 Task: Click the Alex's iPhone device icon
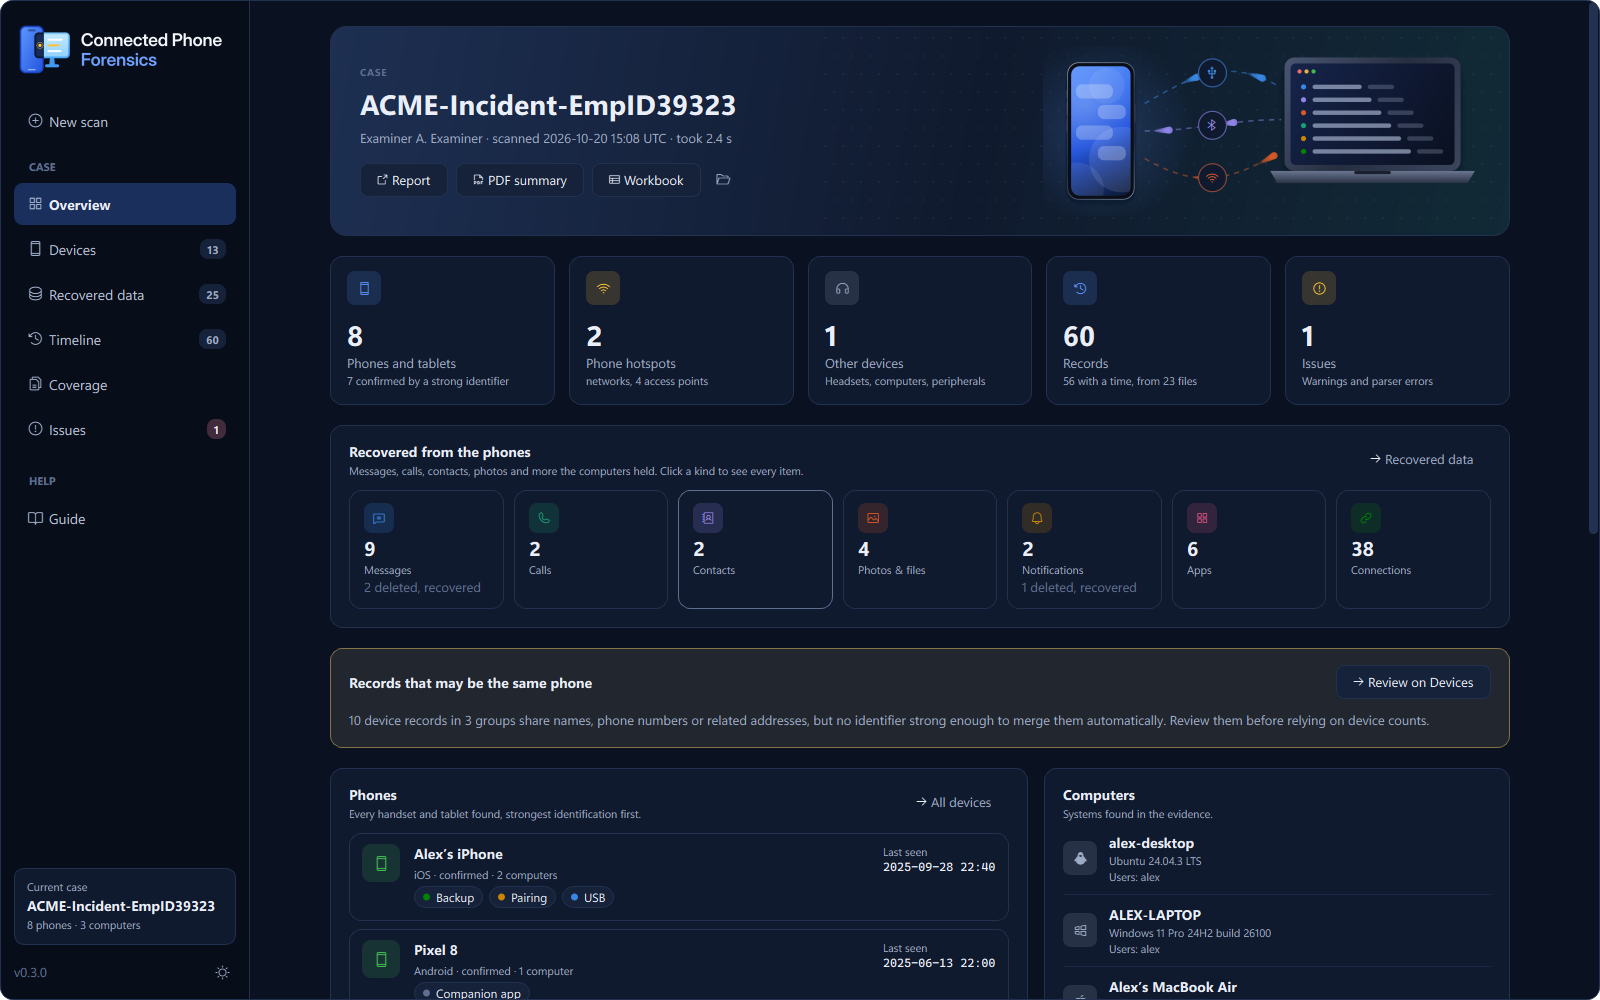(x=381, y=864)
